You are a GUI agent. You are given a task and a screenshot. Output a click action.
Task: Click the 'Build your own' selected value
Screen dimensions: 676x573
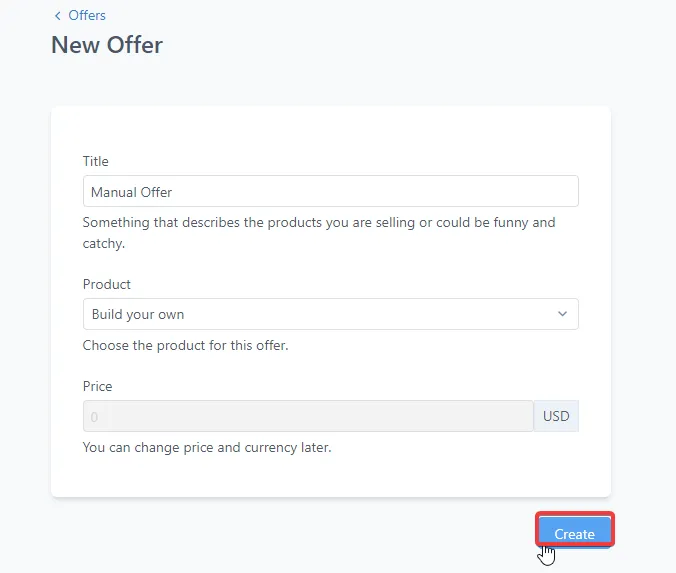(138, 314)
